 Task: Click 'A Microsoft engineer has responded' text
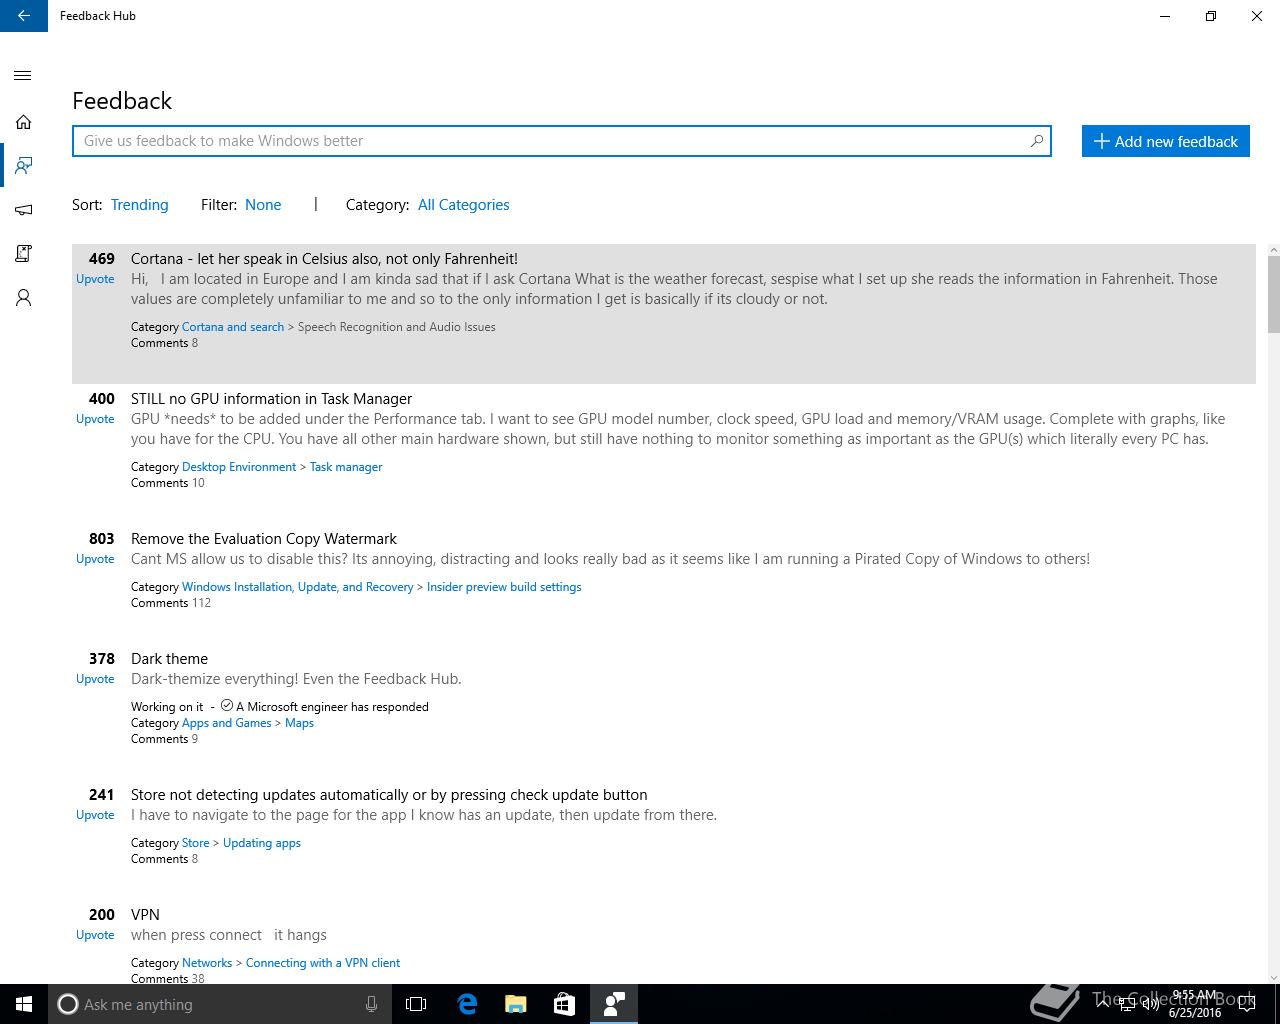coord(332,707)
